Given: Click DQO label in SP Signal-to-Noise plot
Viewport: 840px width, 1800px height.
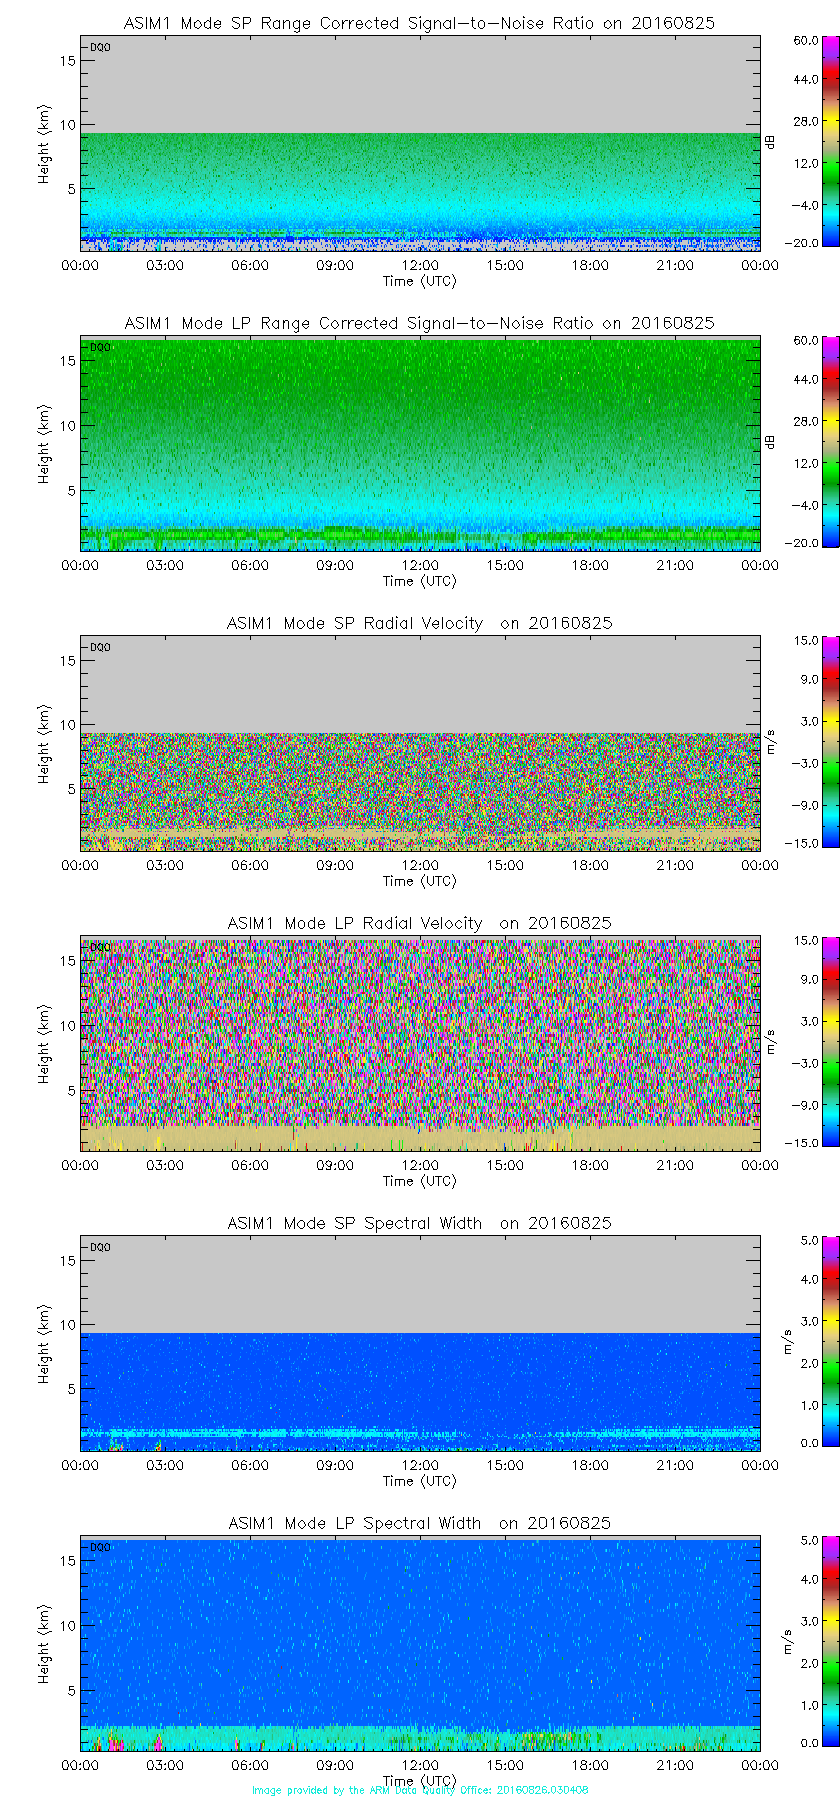Looking at the screenshot, I should click(100, 47).
